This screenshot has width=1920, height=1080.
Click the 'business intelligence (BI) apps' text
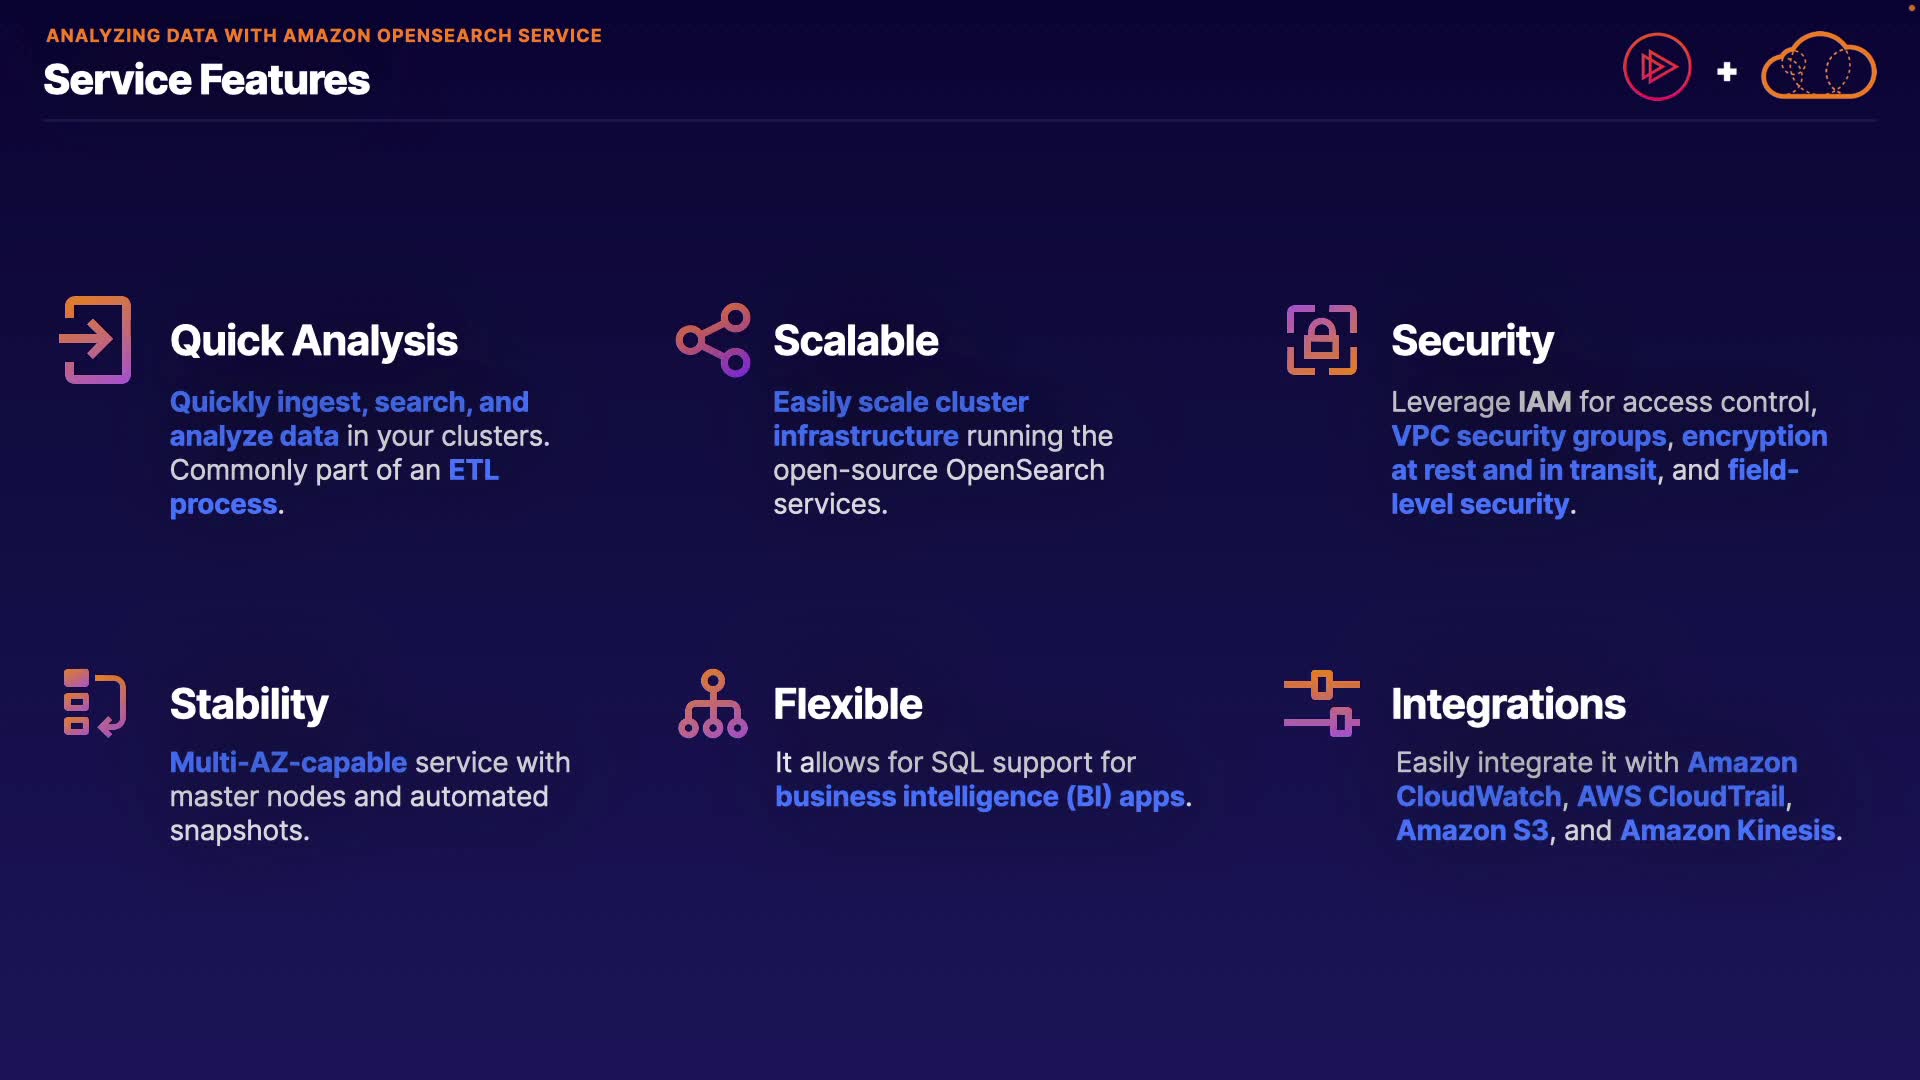[980, 797]
